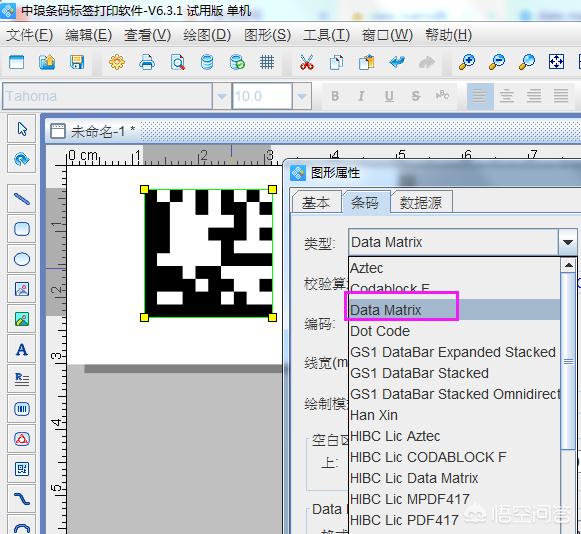The image size is (581, 534).
Task: Open the 查看(V) menu
Action: 147,35
